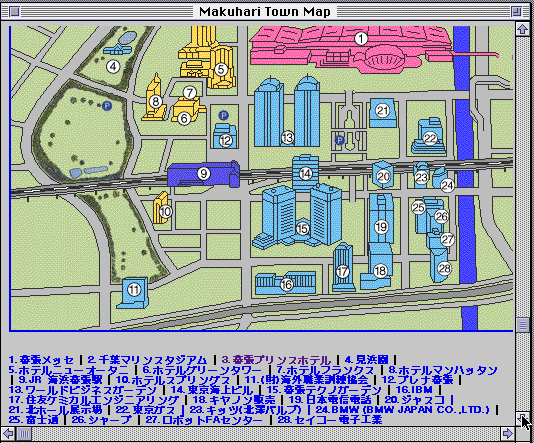Select map marker 11 on the blue building
Viewport: 534px width, 443px height.
134,290
